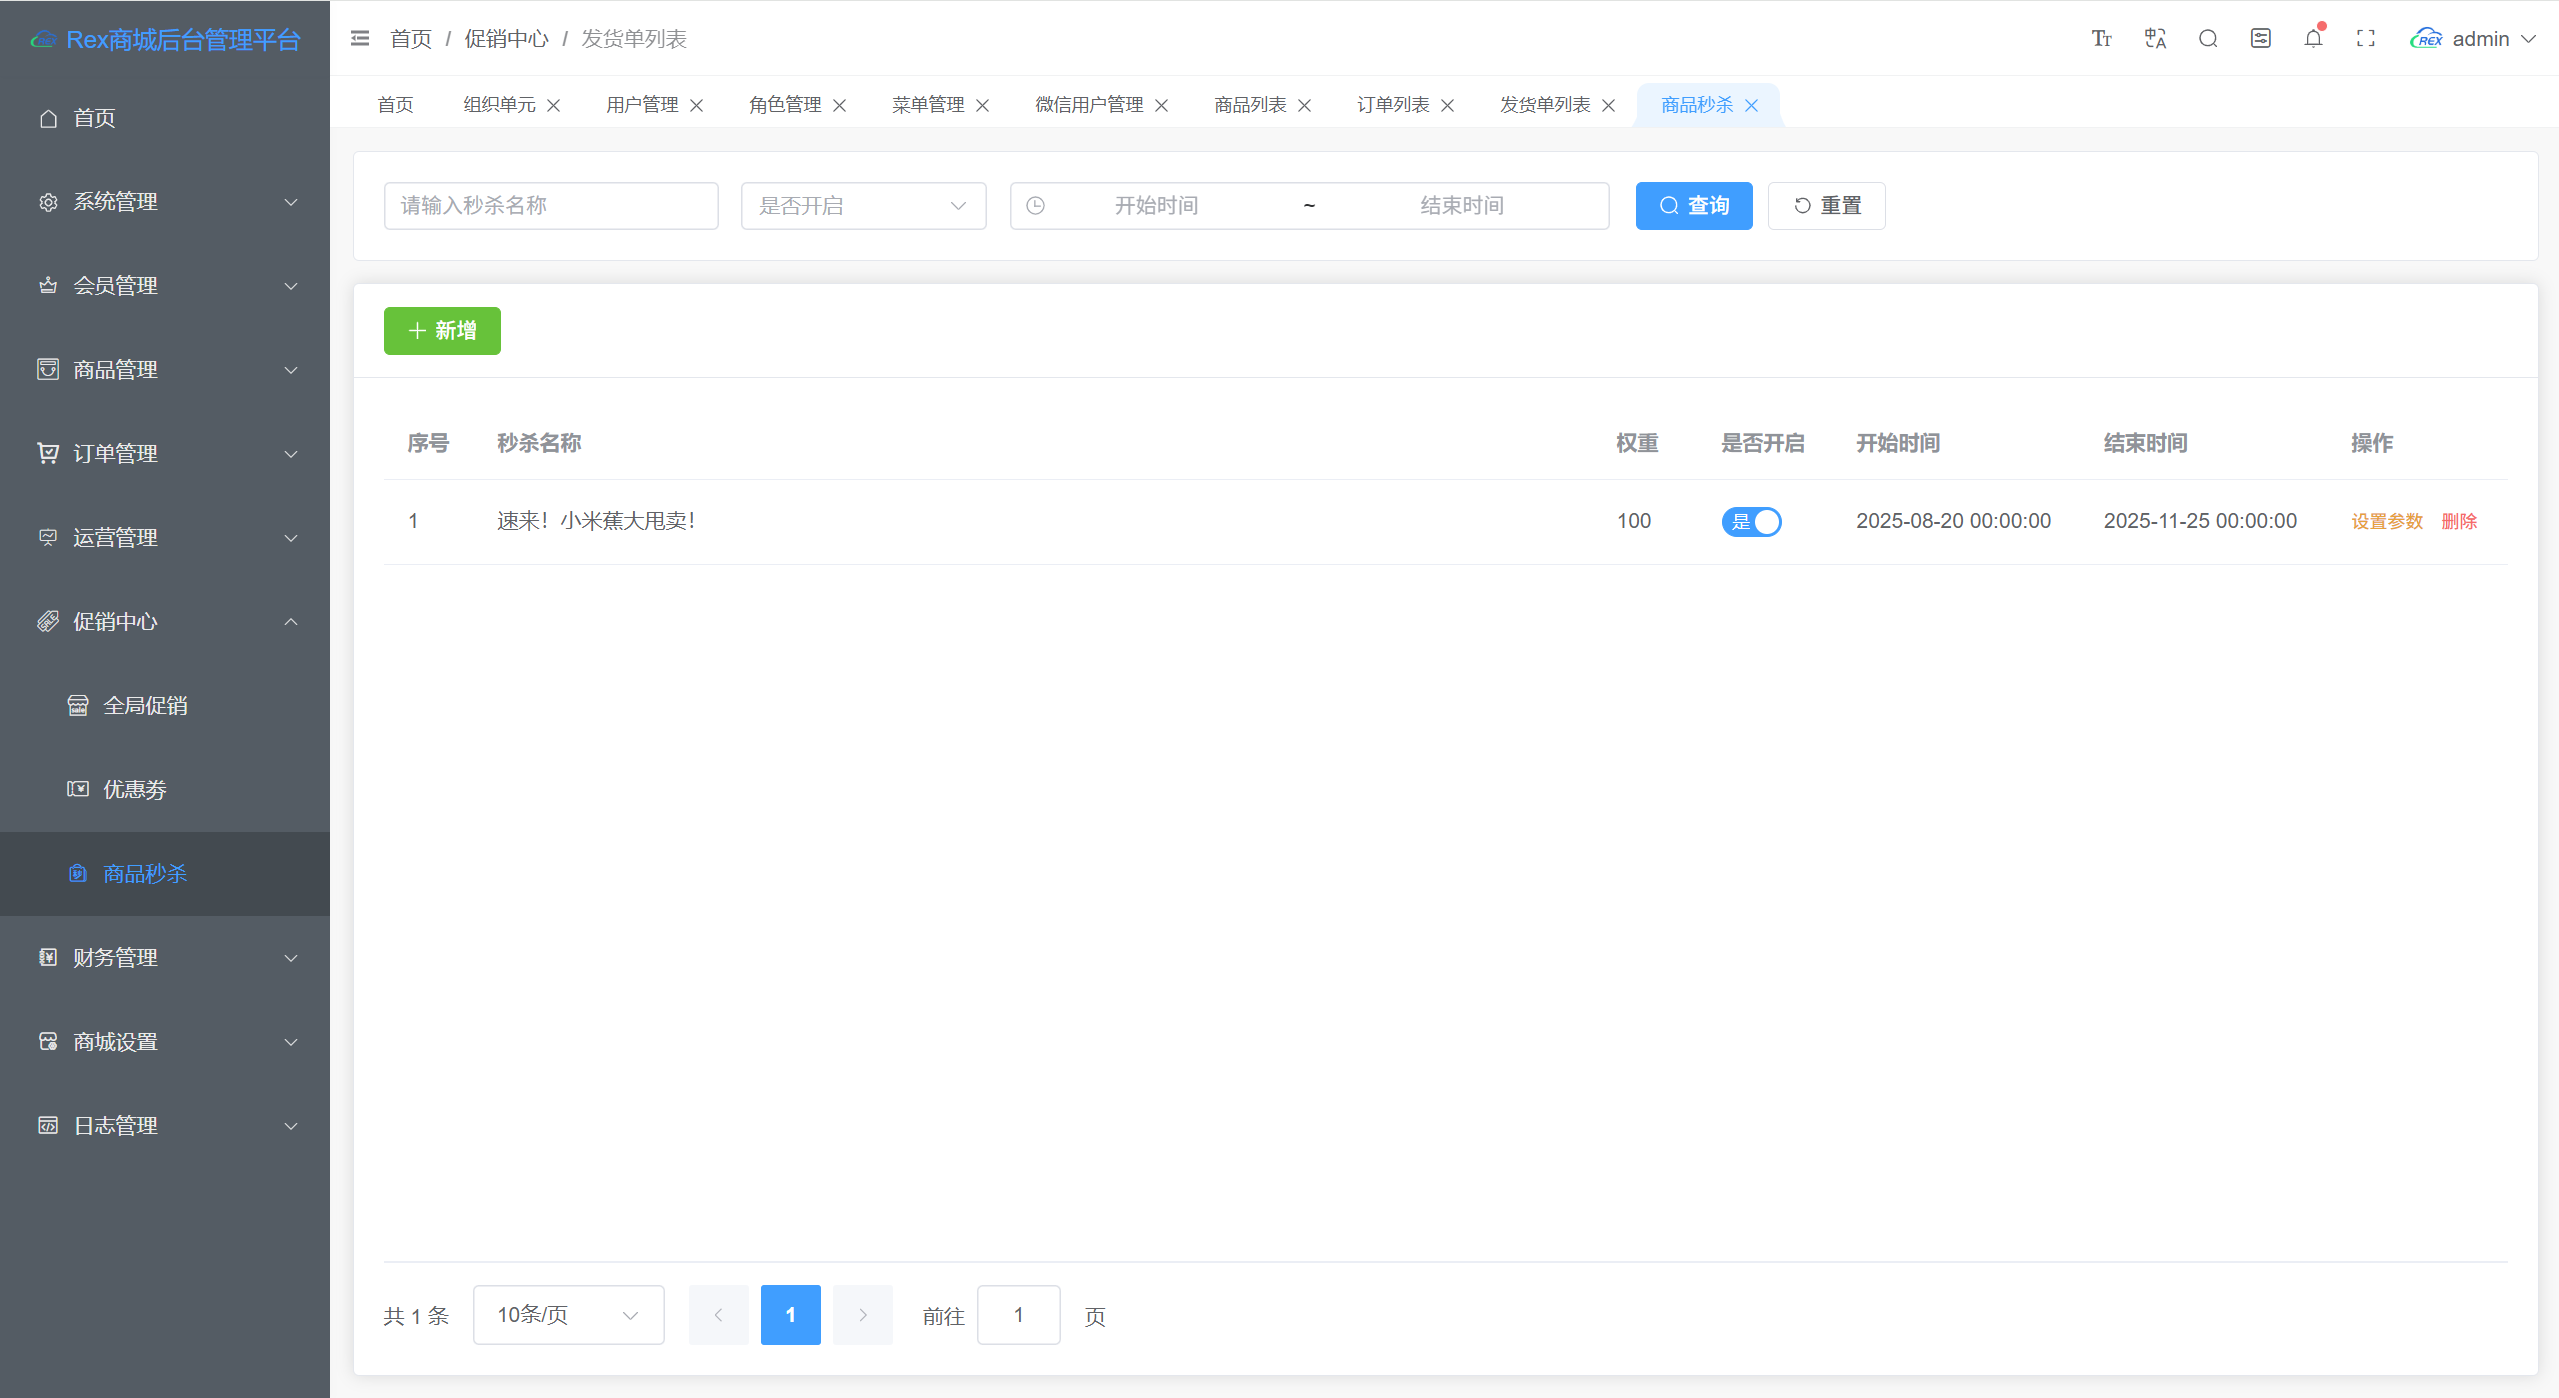Open the header search icon

(2208, 38)
